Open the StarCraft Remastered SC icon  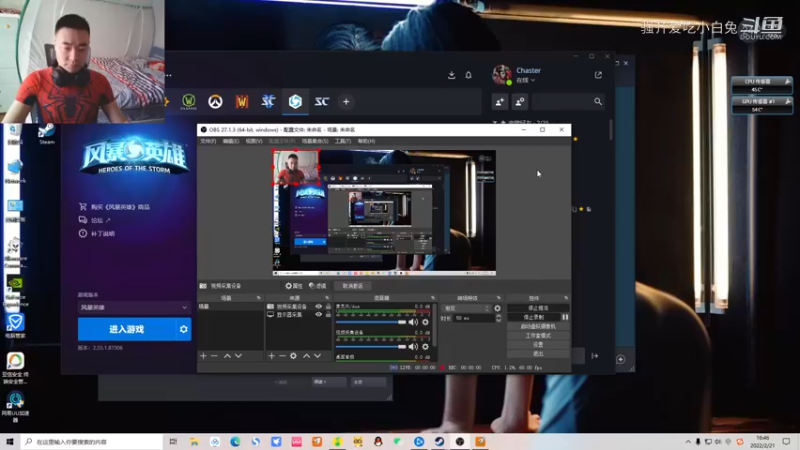321,102
